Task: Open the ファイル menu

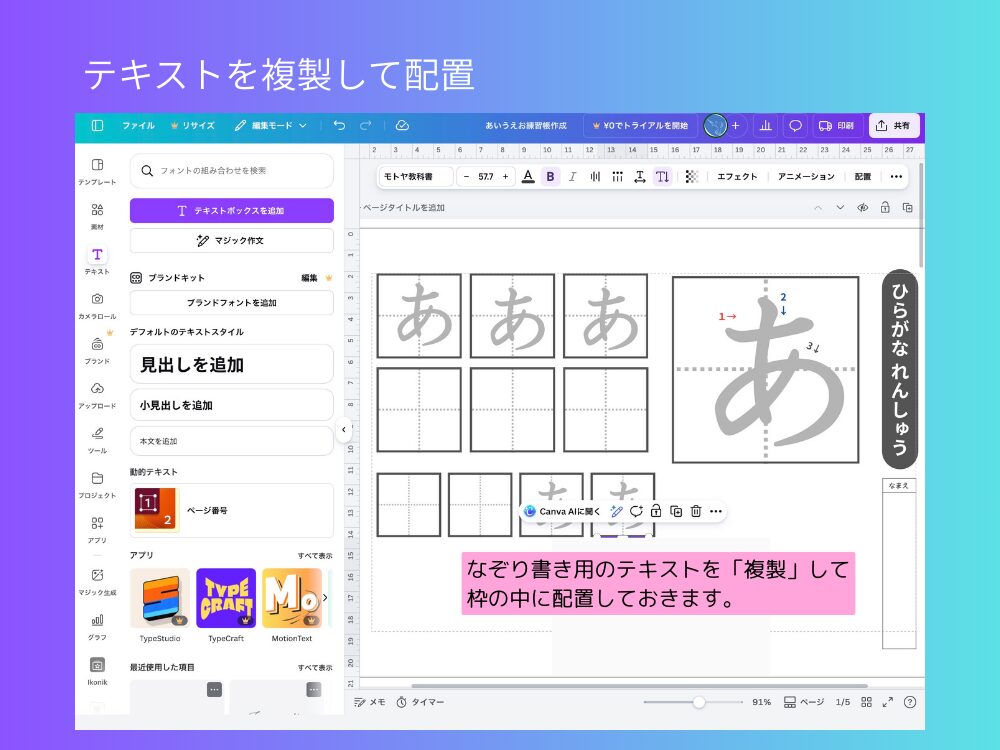Action: click(139, 125)
